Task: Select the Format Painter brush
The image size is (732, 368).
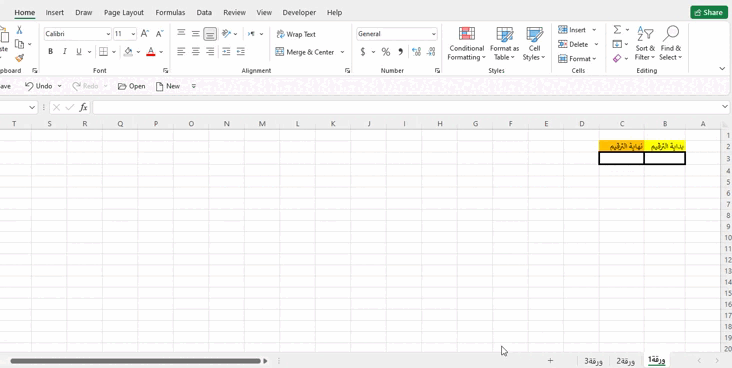Action: point(19,58)
